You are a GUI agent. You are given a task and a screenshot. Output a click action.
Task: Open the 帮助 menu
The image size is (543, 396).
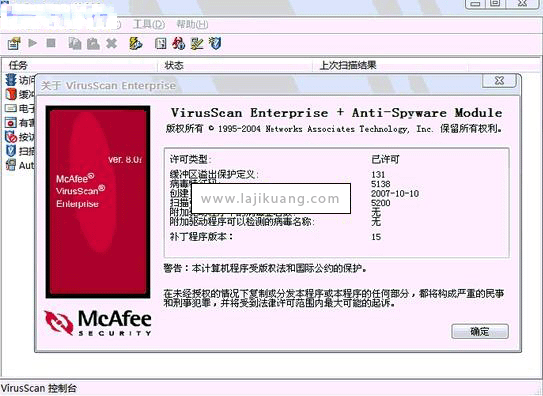pyautogui.click(x=192, y=25)
